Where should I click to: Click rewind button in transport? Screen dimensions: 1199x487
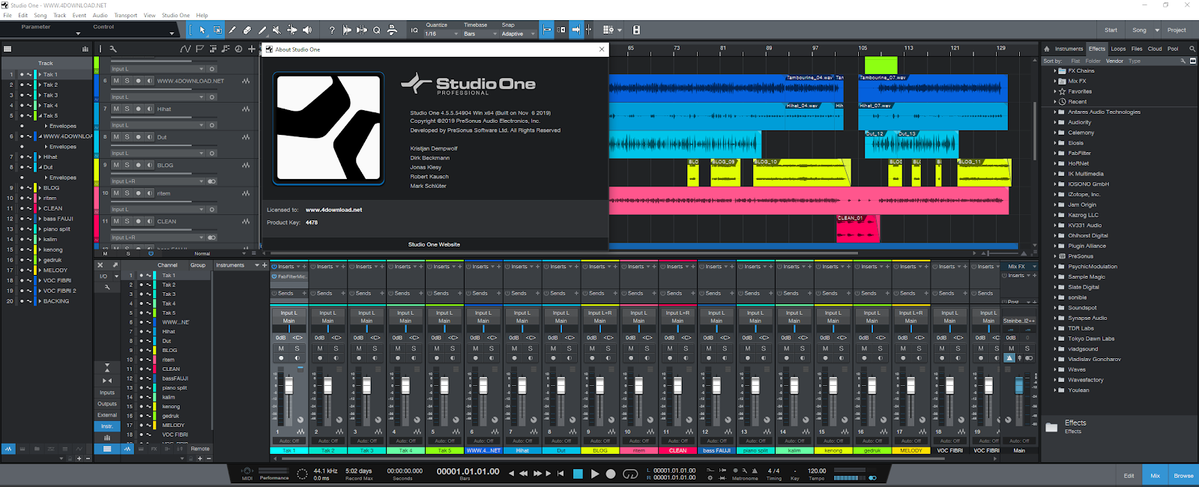click(525, 474)
